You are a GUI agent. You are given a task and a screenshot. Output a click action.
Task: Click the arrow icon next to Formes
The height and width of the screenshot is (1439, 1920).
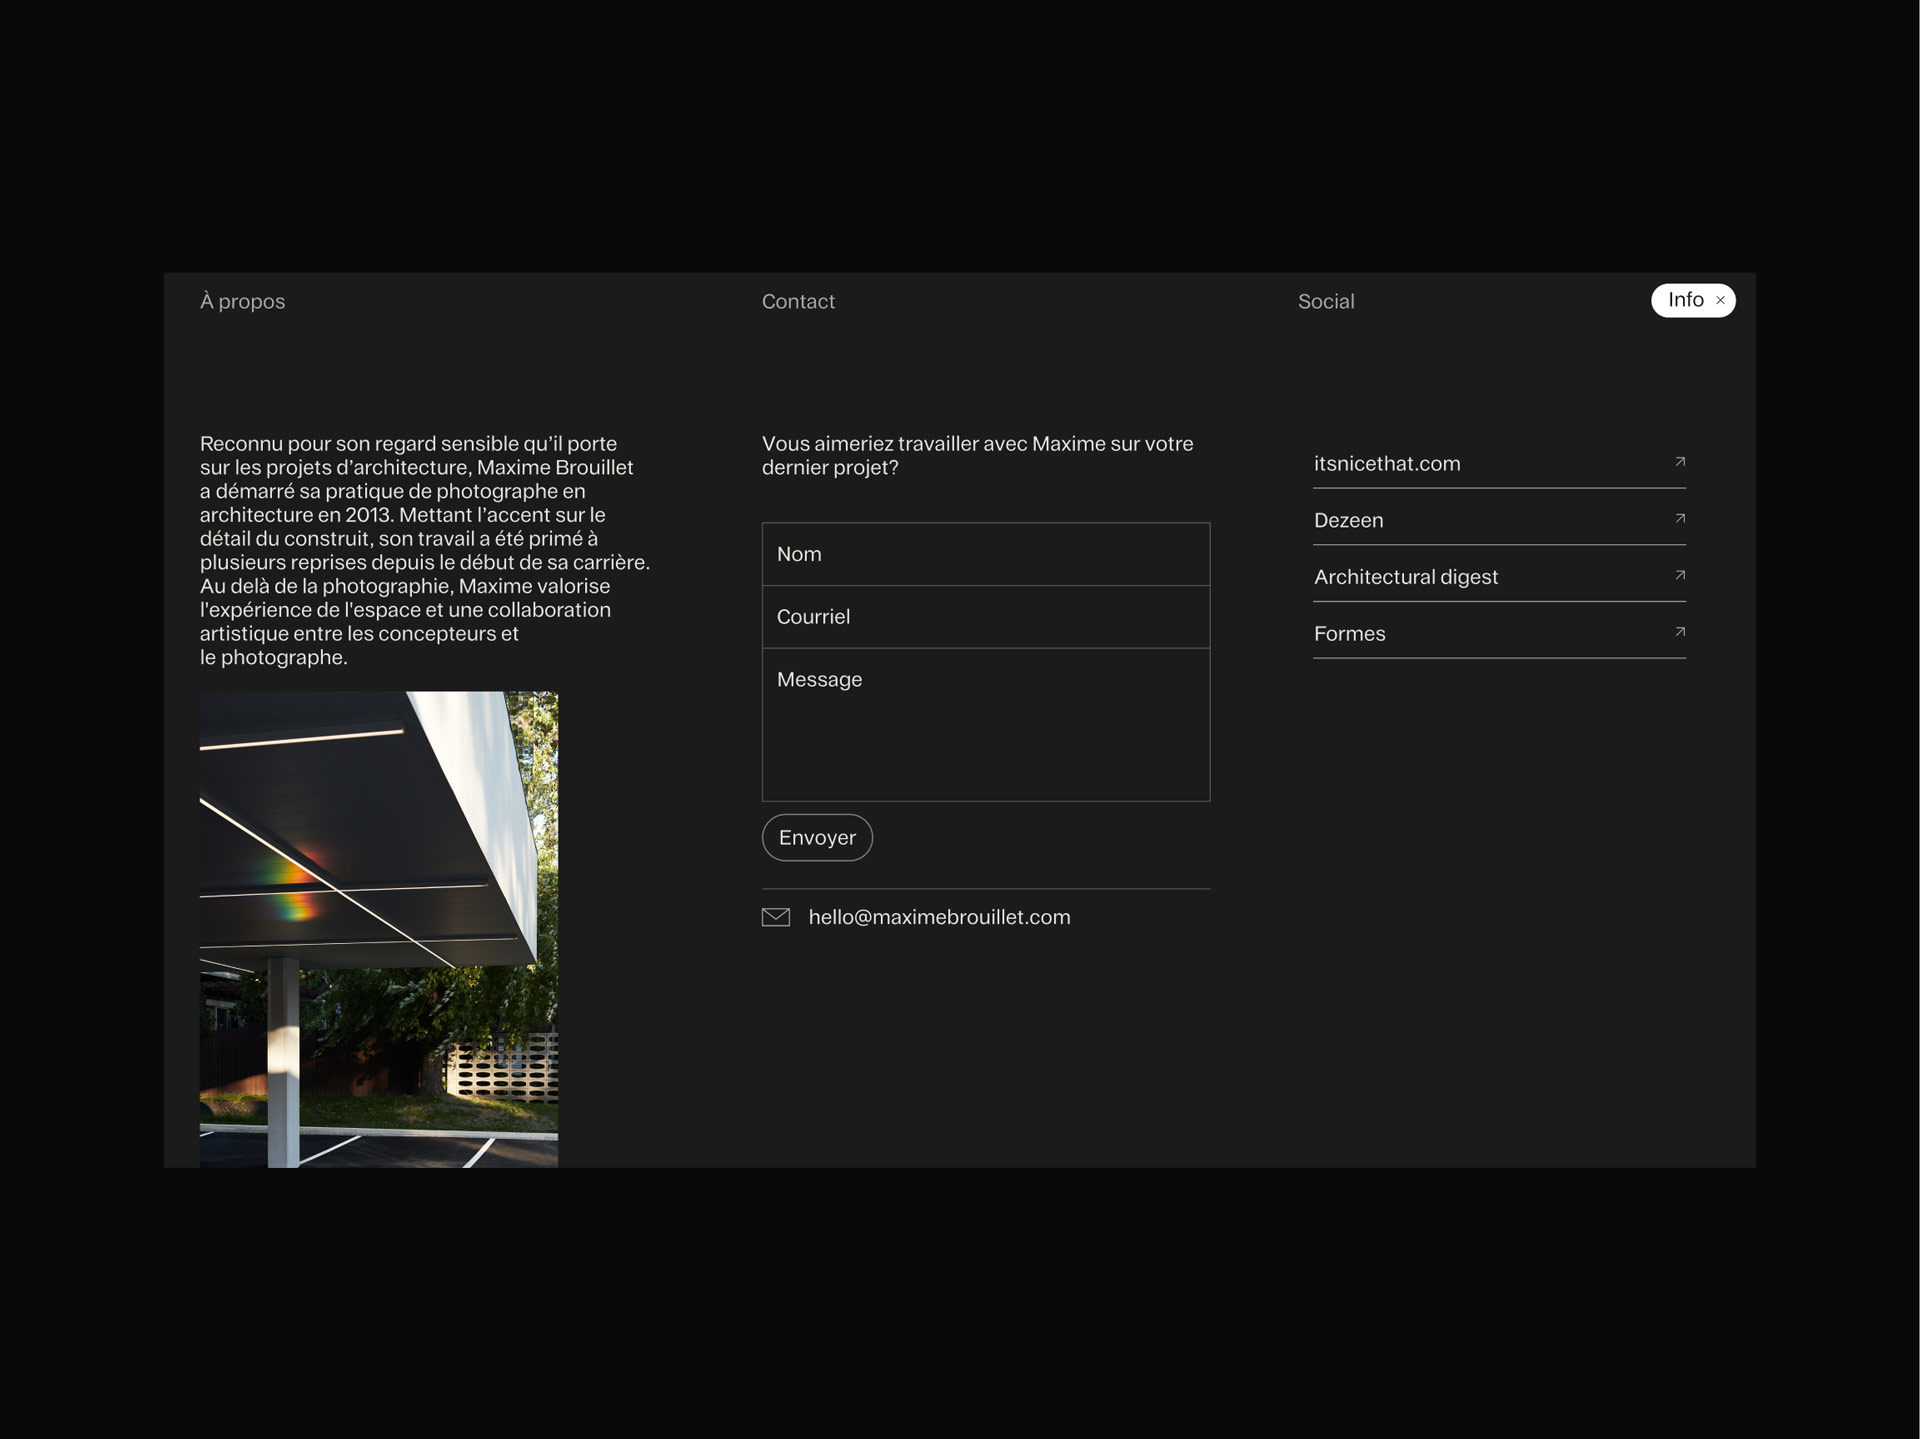[x=1680, y=632]
